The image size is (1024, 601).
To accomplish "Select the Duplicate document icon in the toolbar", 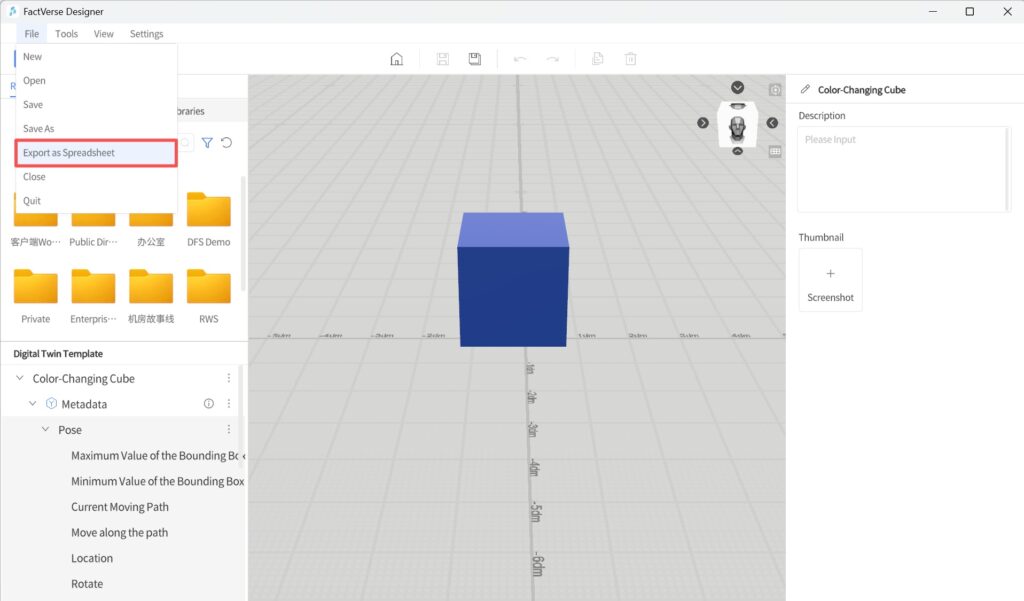I will 597,58.
